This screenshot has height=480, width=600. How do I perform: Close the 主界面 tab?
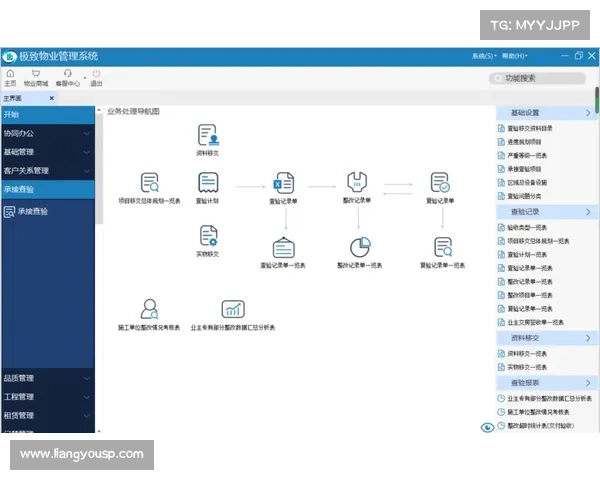click(52, 98)
